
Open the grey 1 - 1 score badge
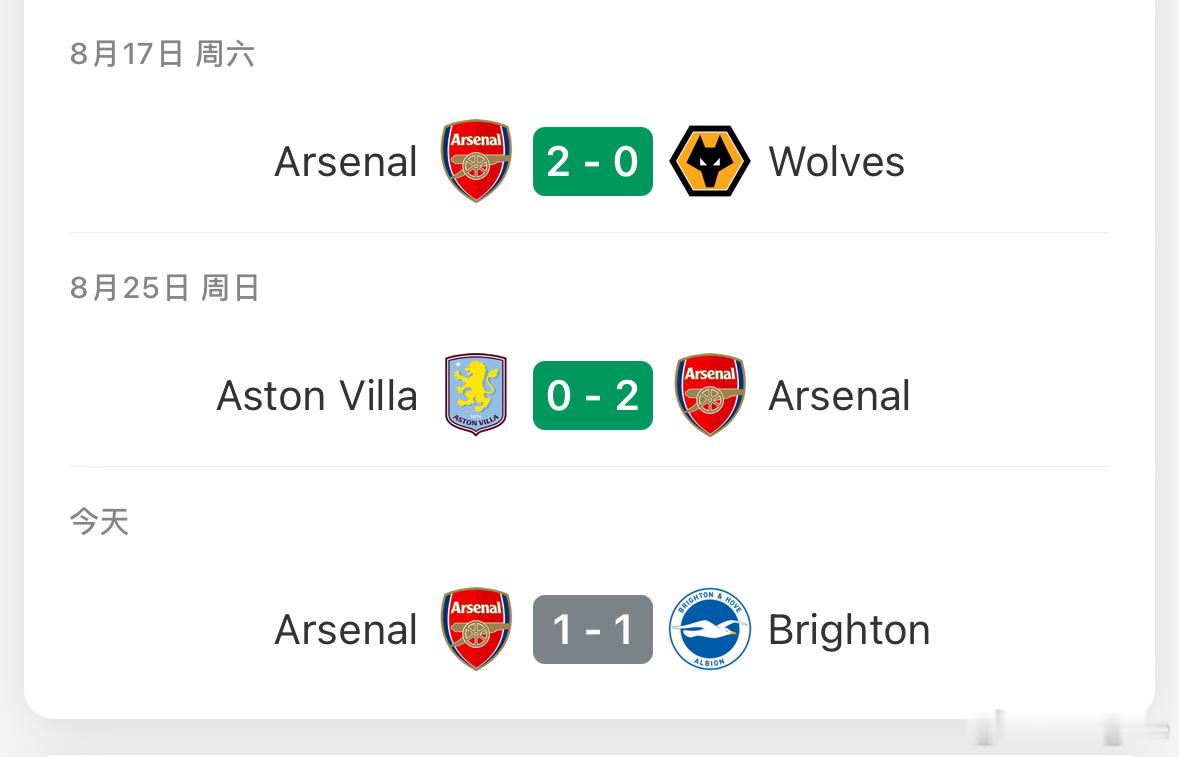point(593,629)
